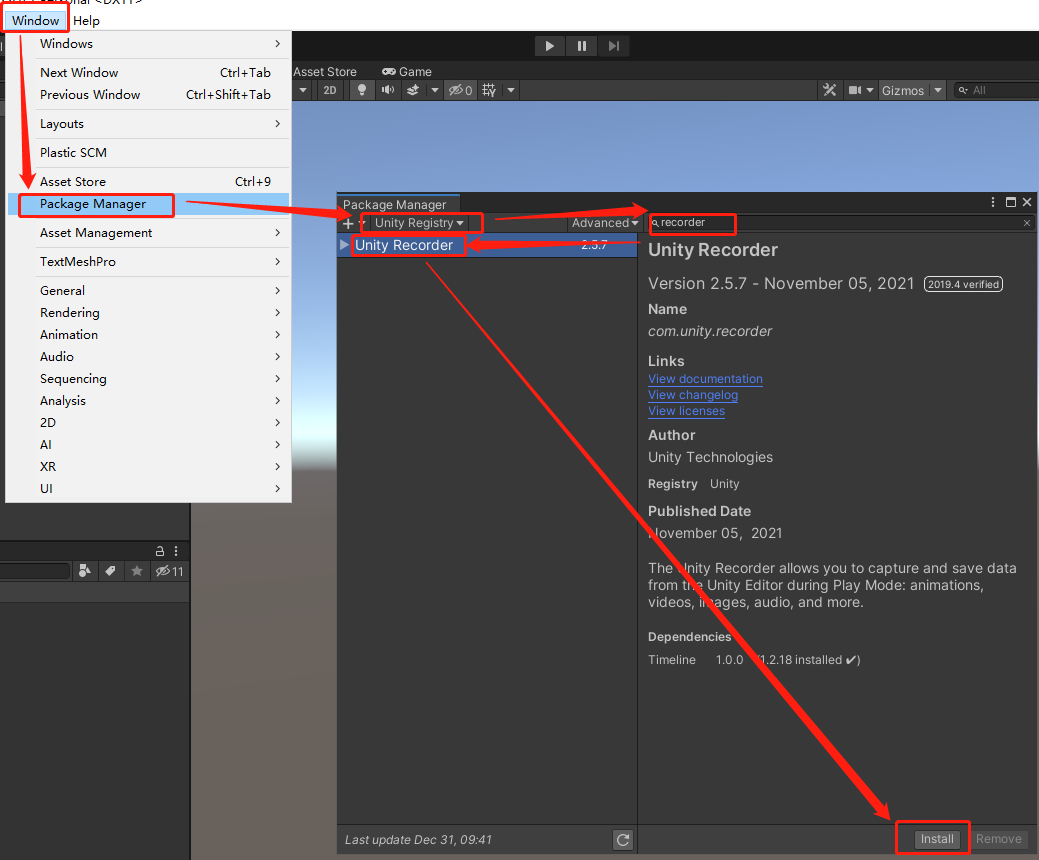The height and width of the screenshot is (860, 1039).
Task: Click search by type icon in project panel
Action: (x=85, y=571)
